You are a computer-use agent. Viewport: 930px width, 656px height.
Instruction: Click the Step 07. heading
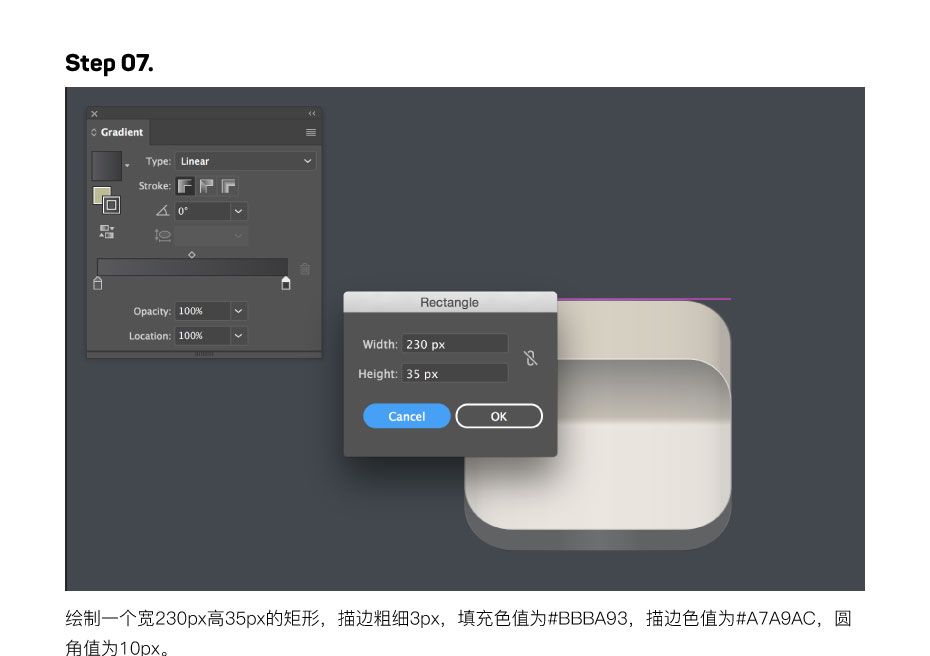tap(109, 63)
